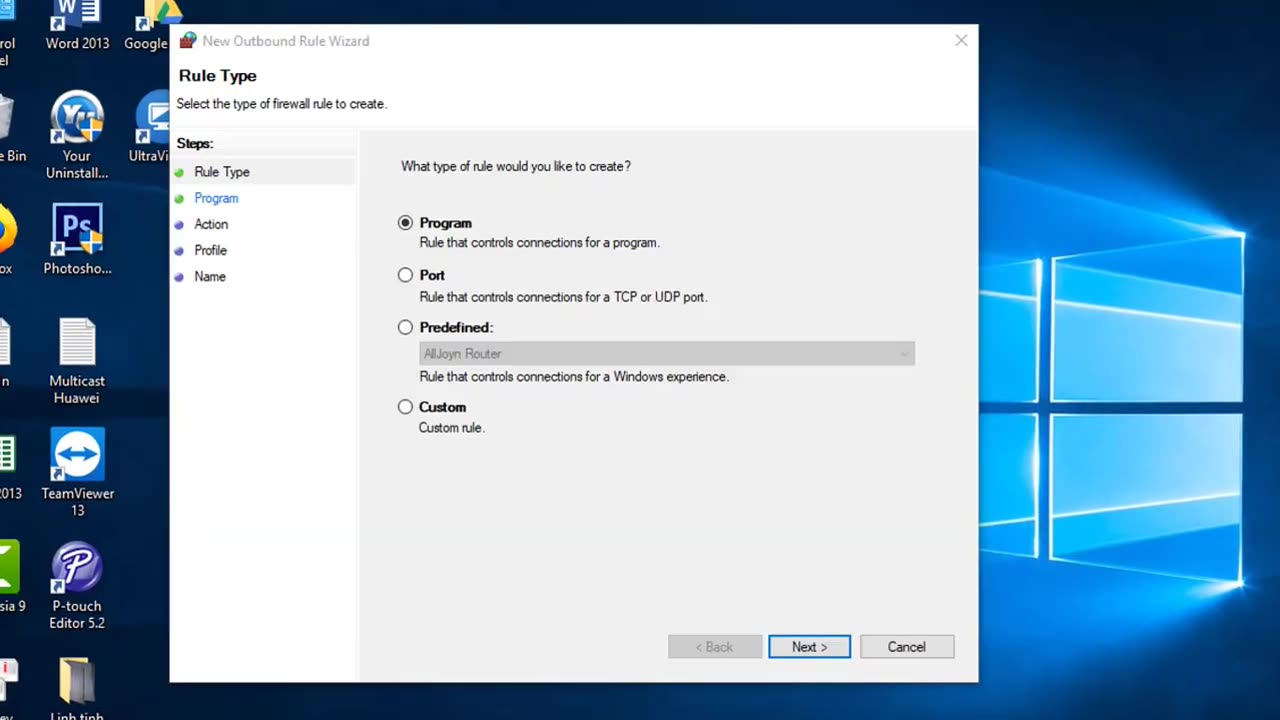Viewport: 1280px width, 720px height.
Task: Open Word 2013 desktop icon
Action: [77, 25]
